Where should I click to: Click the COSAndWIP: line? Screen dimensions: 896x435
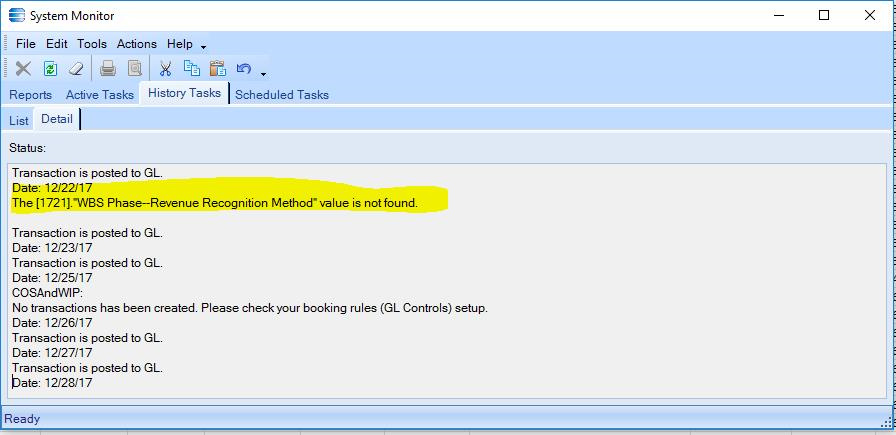coord(47,293)
